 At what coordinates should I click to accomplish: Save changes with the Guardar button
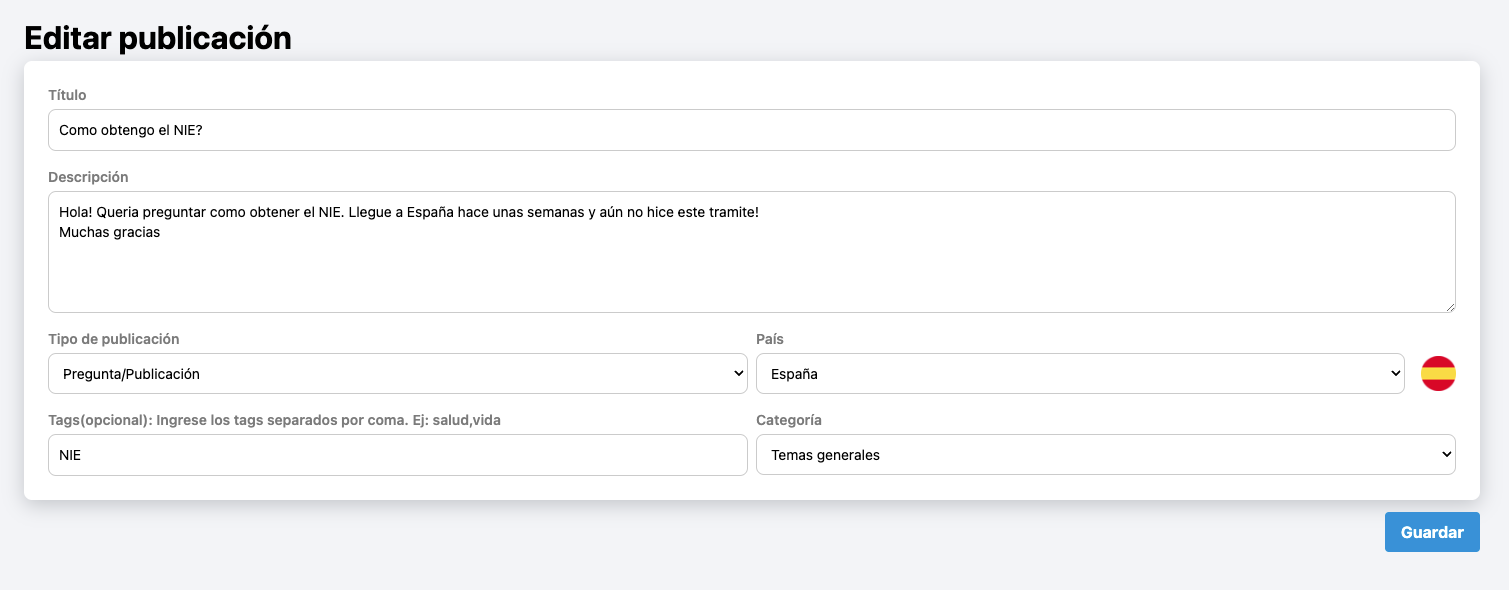tap(1432, 532)
